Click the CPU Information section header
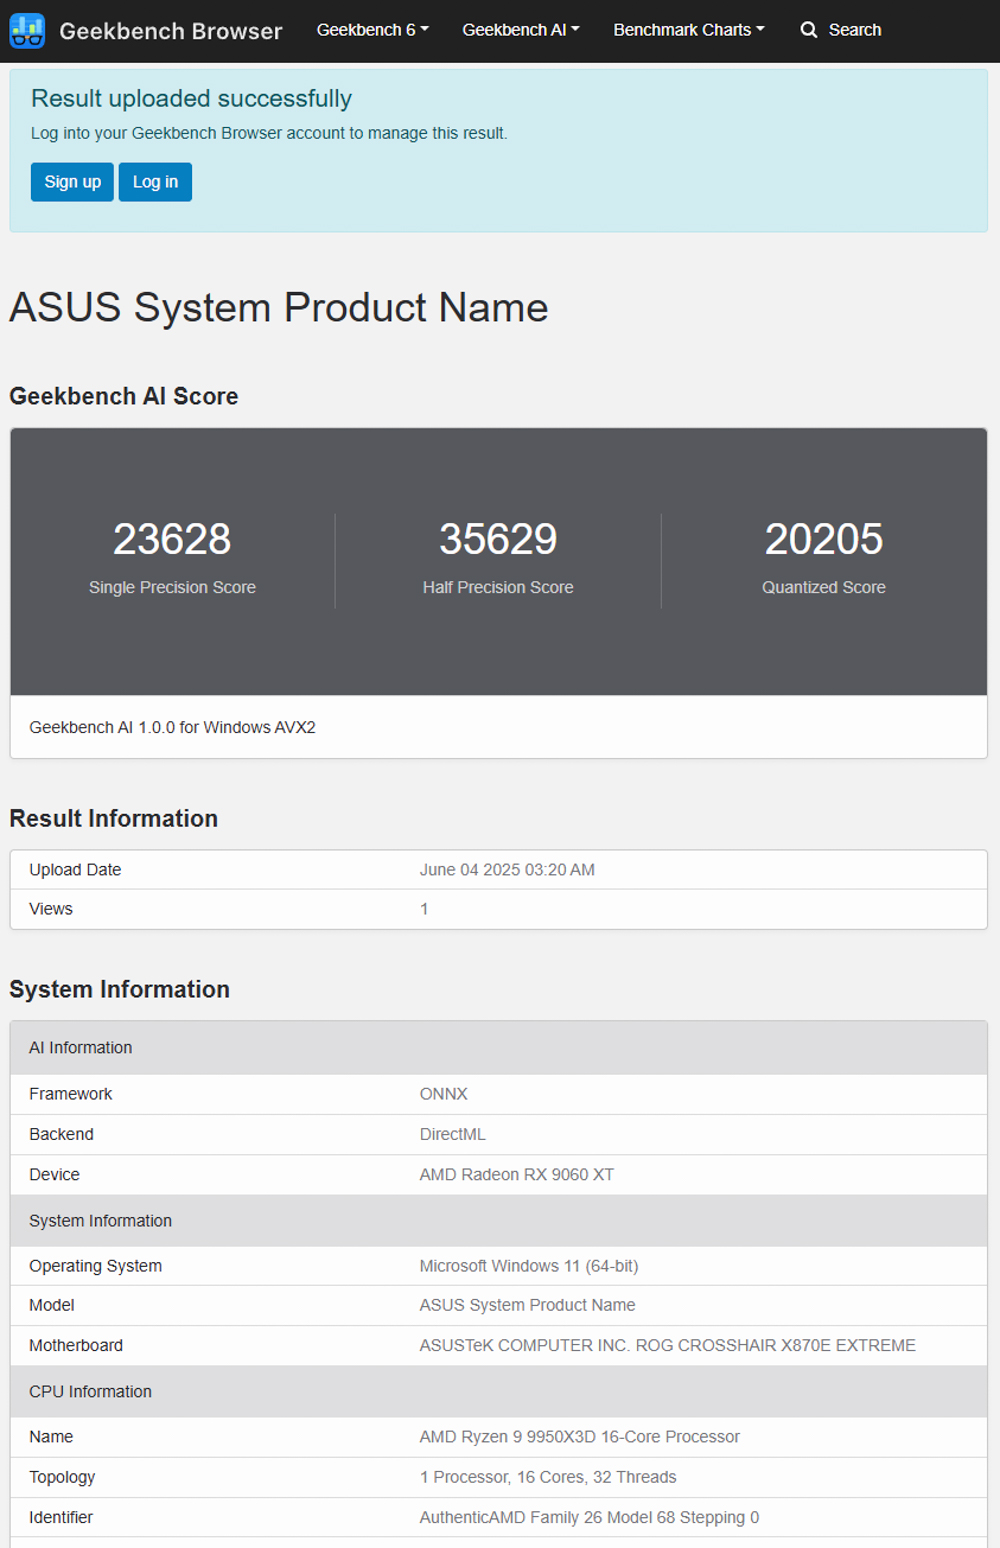The width and height of the screenshot is (1000, 1548). pos(499,1392)
